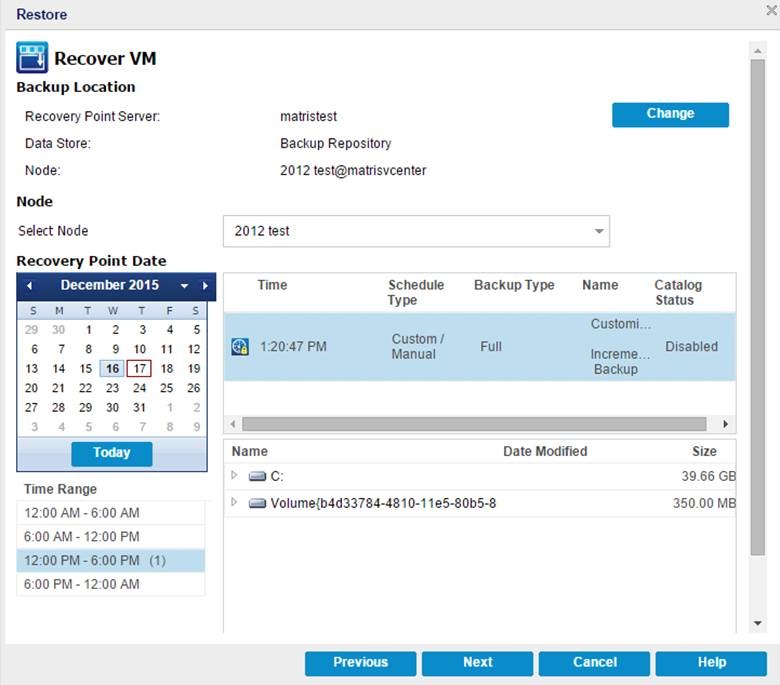
Task: Click the Help button
Action: click(711, 664)
